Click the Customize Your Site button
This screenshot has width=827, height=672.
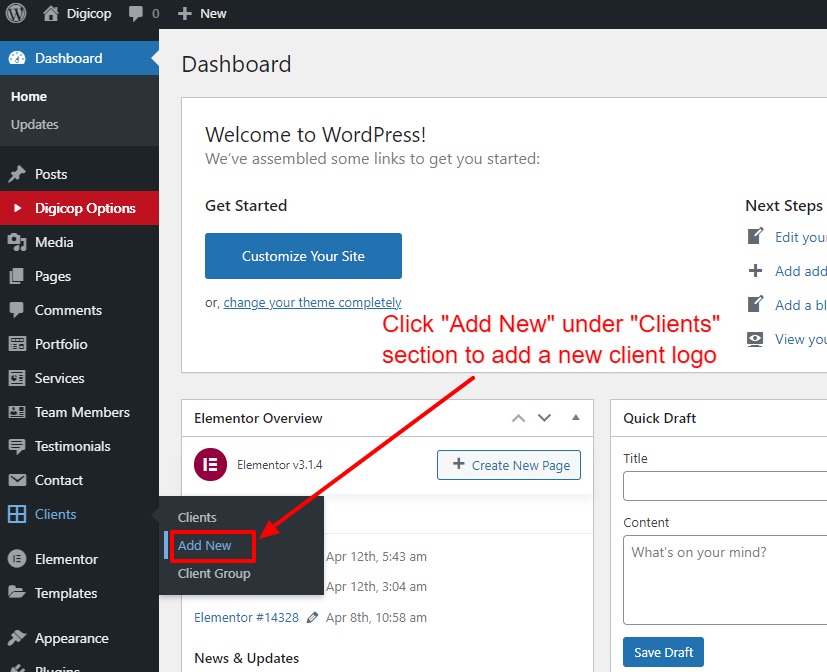pyautogui.click(x=303, y=256)
